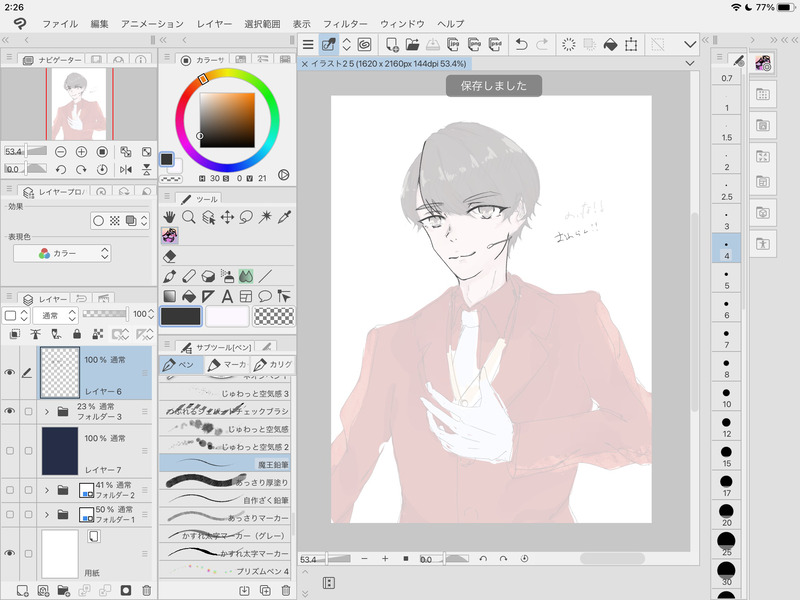Flip navigator view horizontally
This screenshot has height=600, width=800.
[x=126, y=169]
